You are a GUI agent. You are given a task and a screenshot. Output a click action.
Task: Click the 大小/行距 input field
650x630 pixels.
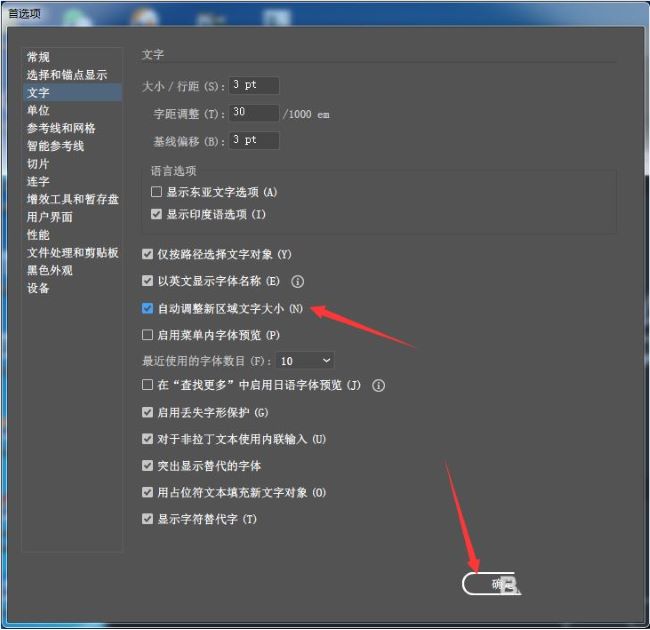(x=254, y=86)
